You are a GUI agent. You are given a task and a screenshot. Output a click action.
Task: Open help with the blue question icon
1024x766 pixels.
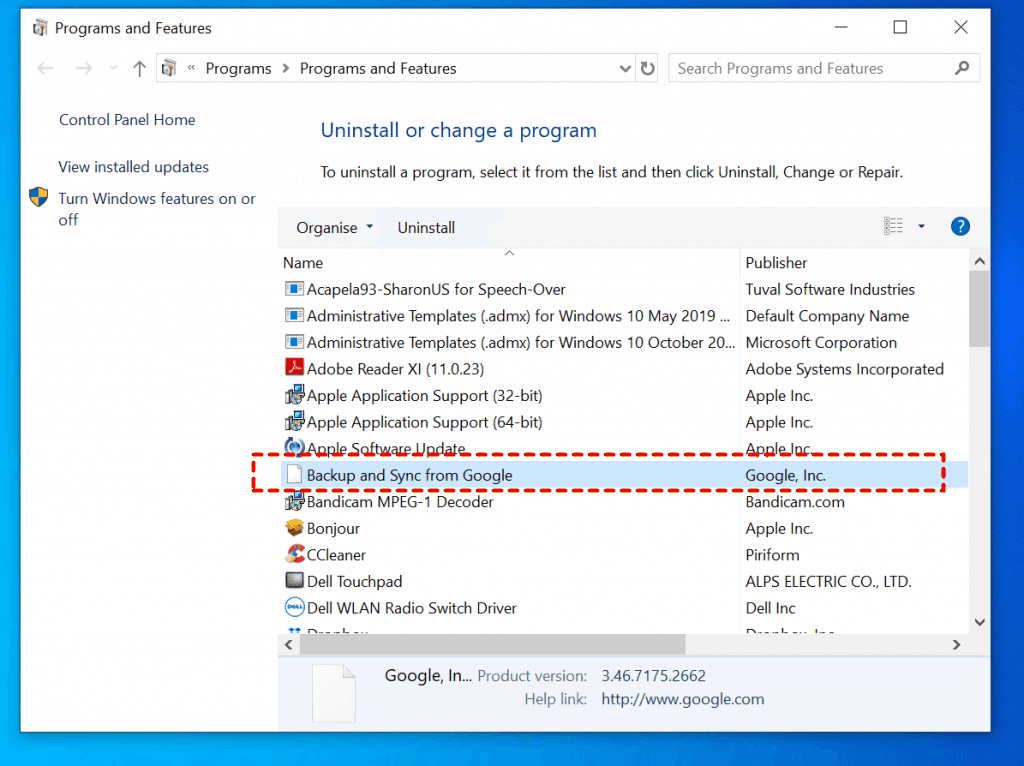pyautogui.click(x=960, y=227)
